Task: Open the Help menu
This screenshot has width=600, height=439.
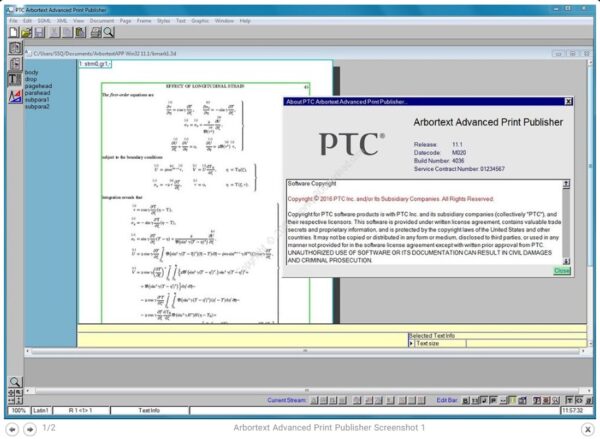Action: tap(245, 21)
